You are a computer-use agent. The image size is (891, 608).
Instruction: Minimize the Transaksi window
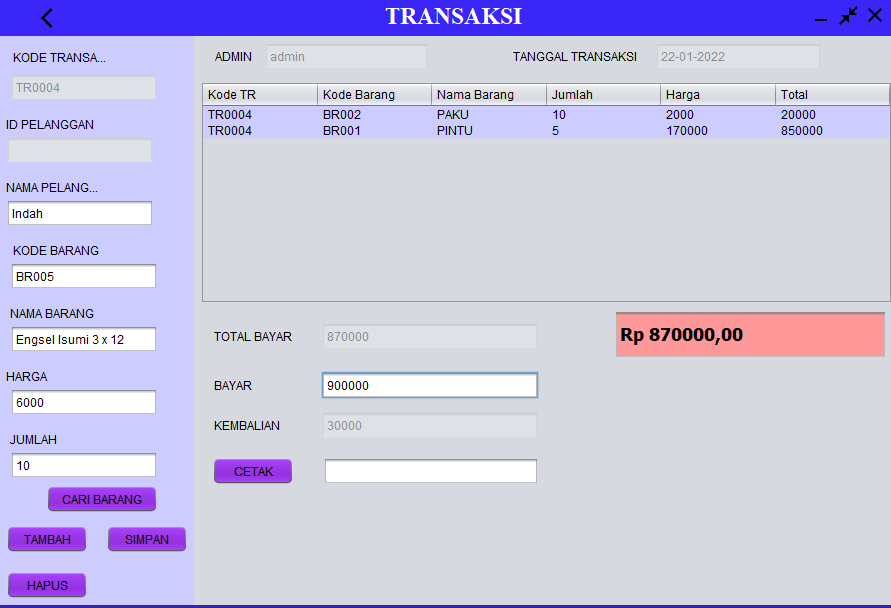tap(820, 19)
